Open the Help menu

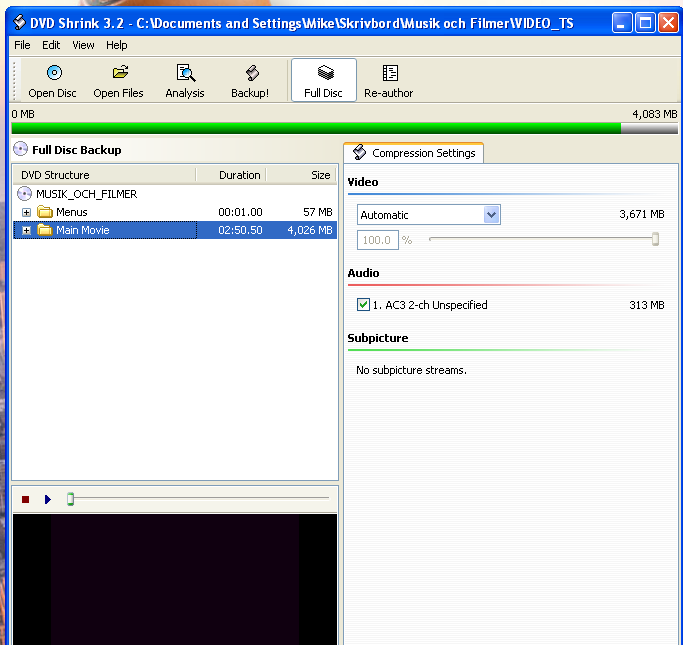click(x=116, y=45)
